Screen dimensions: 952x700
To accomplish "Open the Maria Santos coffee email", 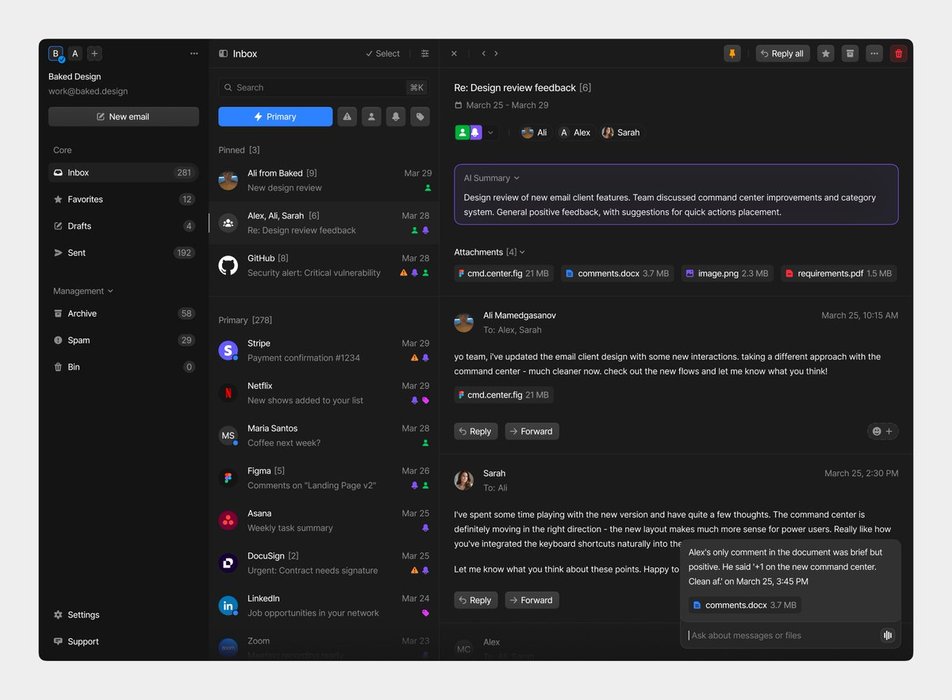I will 324,435.
